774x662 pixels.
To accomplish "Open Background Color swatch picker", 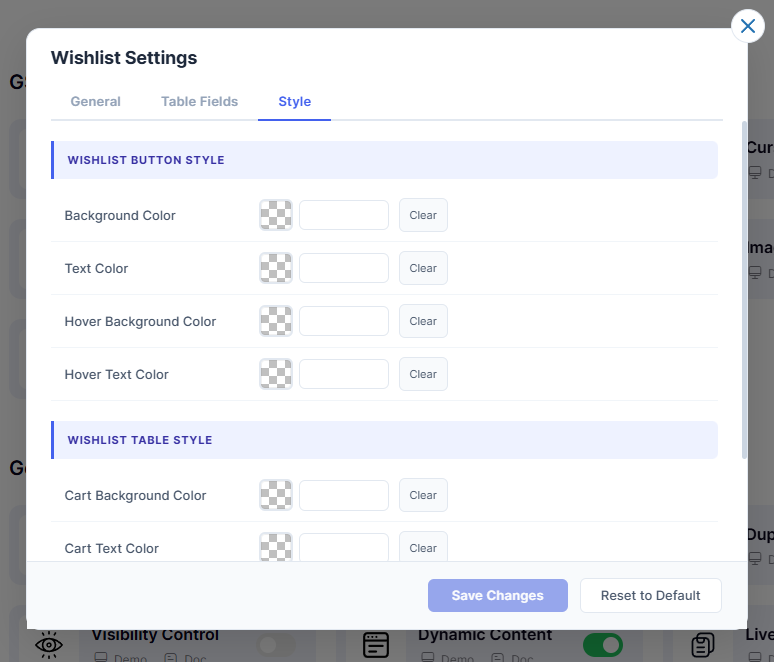I will coord(276,215).
